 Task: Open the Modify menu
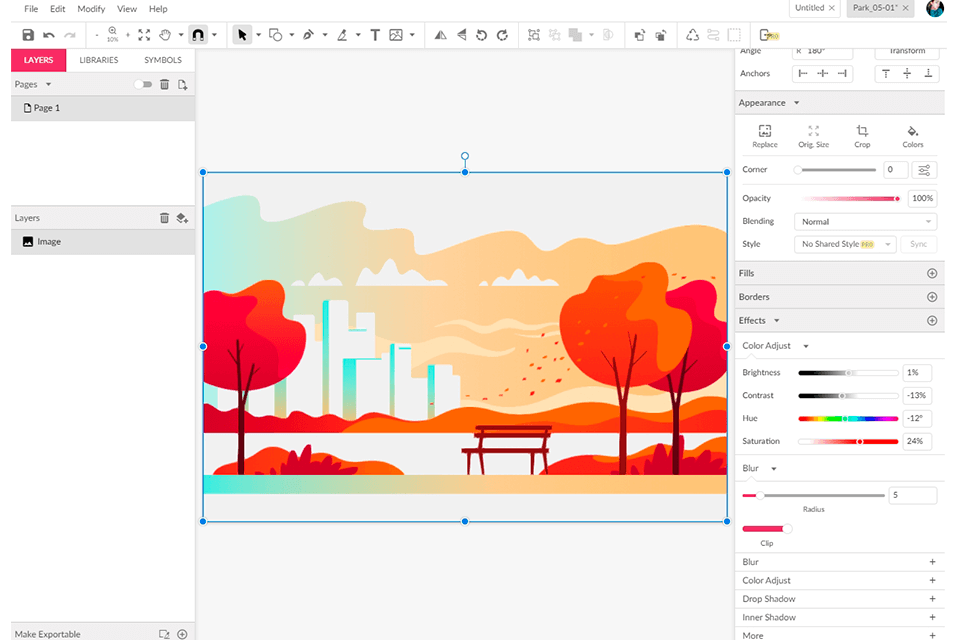[91, 9]
